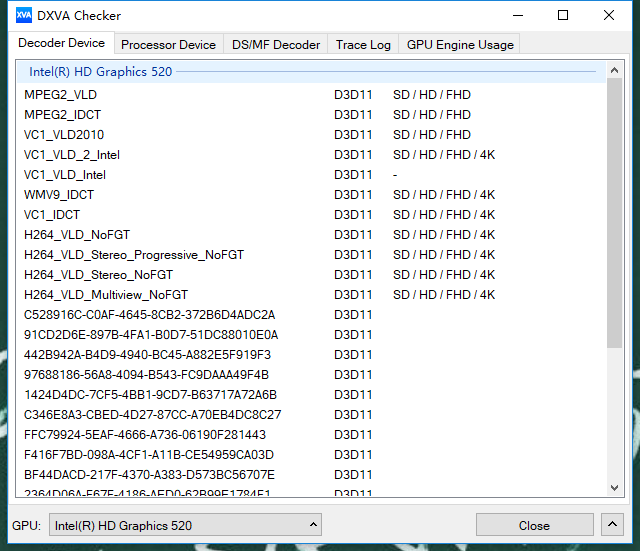The height and width of the screenshot is (551, 640).
Task: Open the GPU Engine Usage tab
Action: click(x=460, y=44)
